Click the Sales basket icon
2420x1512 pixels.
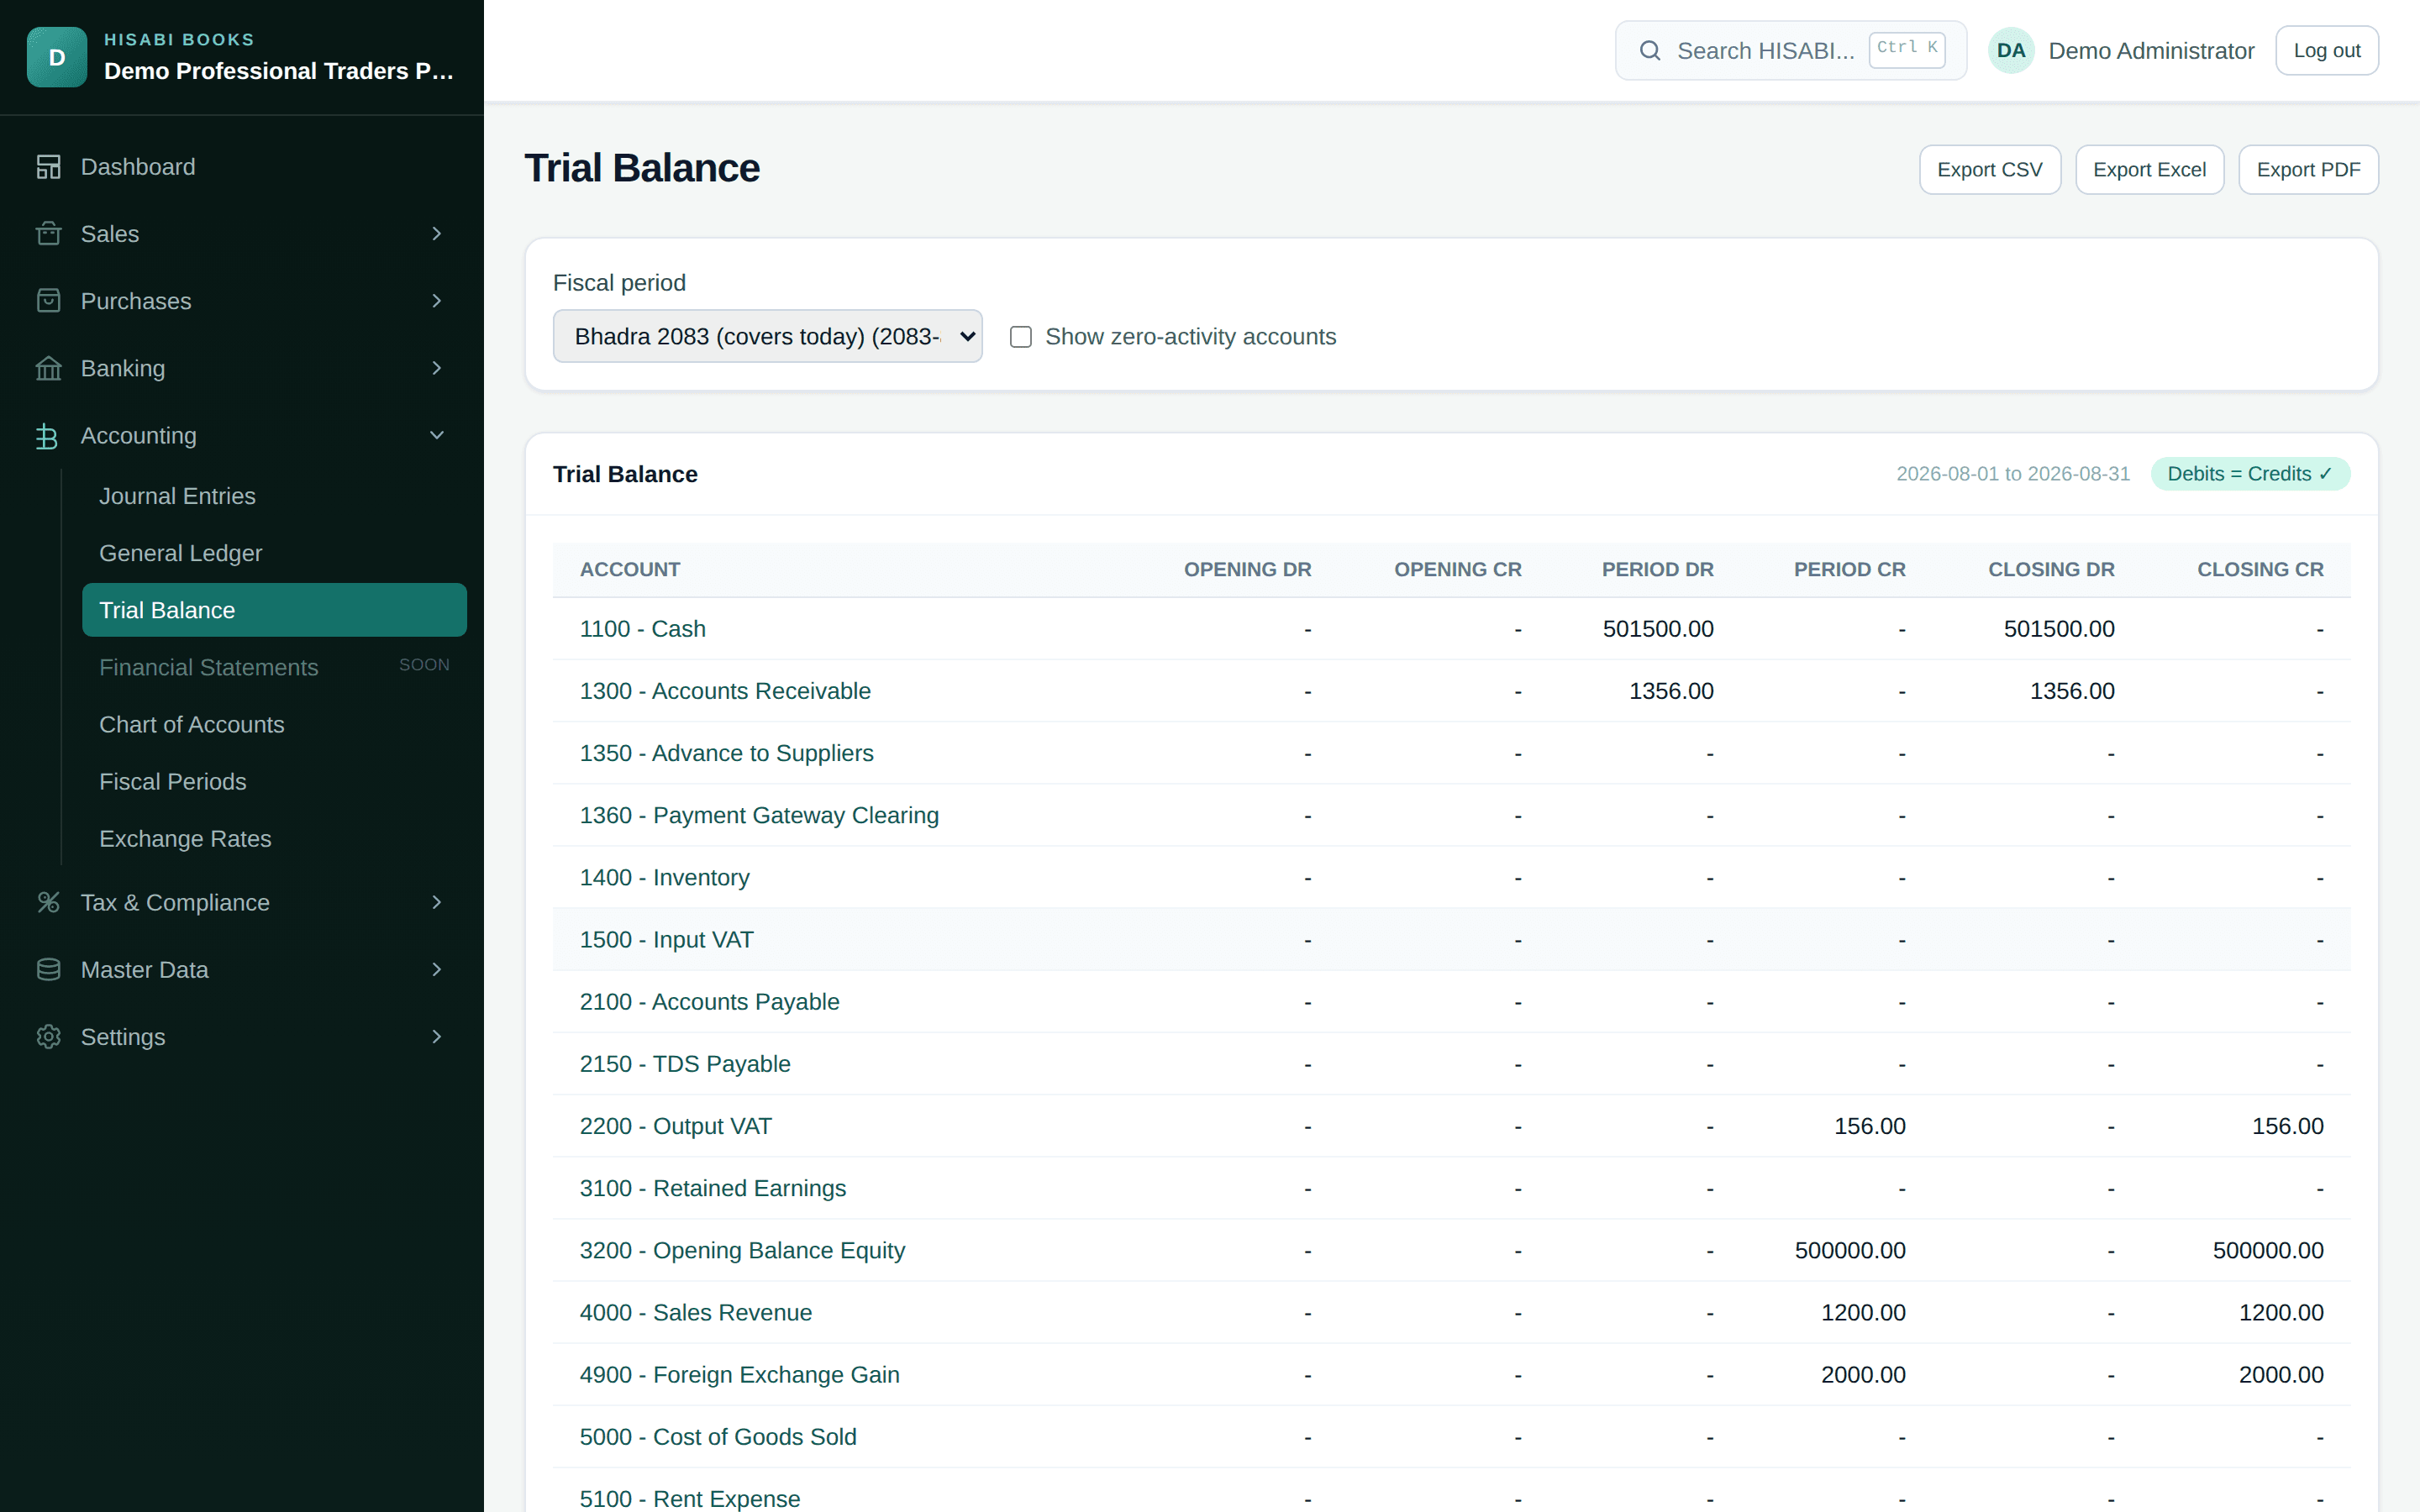pyautogui.click(x=48, y=234)
